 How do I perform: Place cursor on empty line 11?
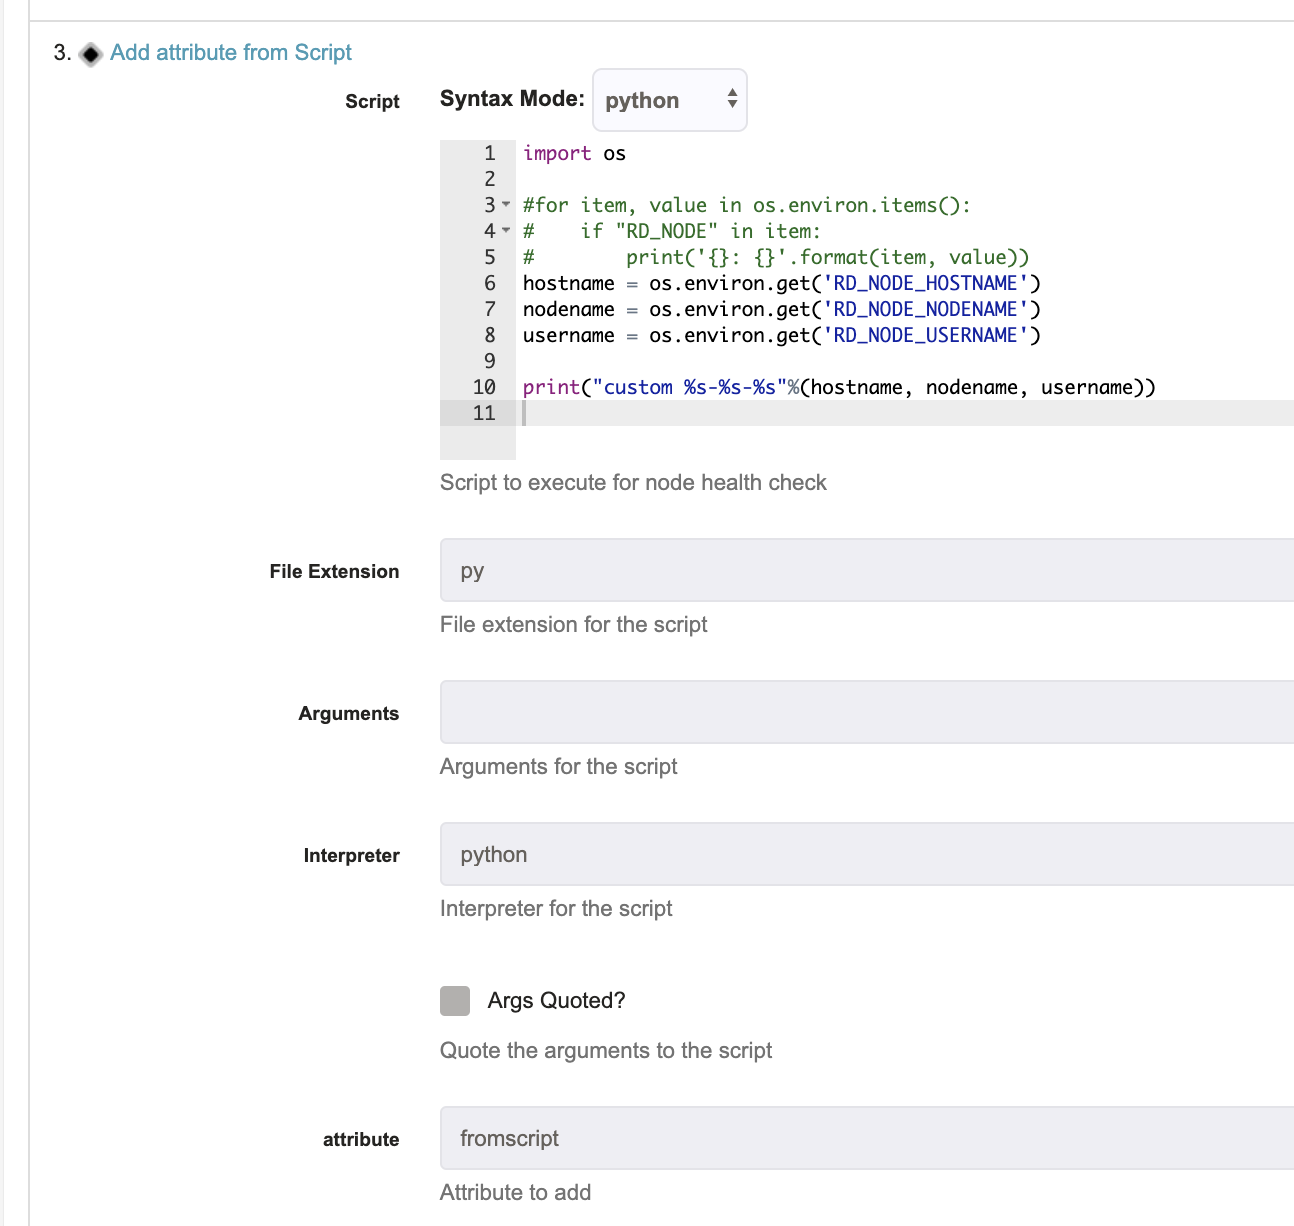pos(905,413)
